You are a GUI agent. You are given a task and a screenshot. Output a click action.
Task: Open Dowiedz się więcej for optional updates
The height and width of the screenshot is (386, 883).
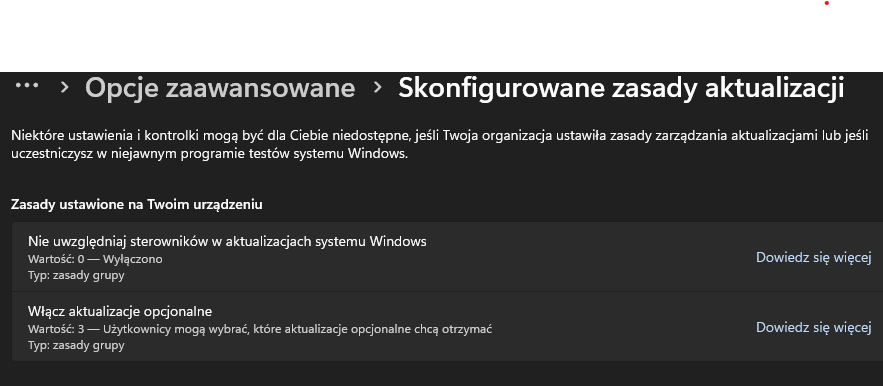[814, 327]
